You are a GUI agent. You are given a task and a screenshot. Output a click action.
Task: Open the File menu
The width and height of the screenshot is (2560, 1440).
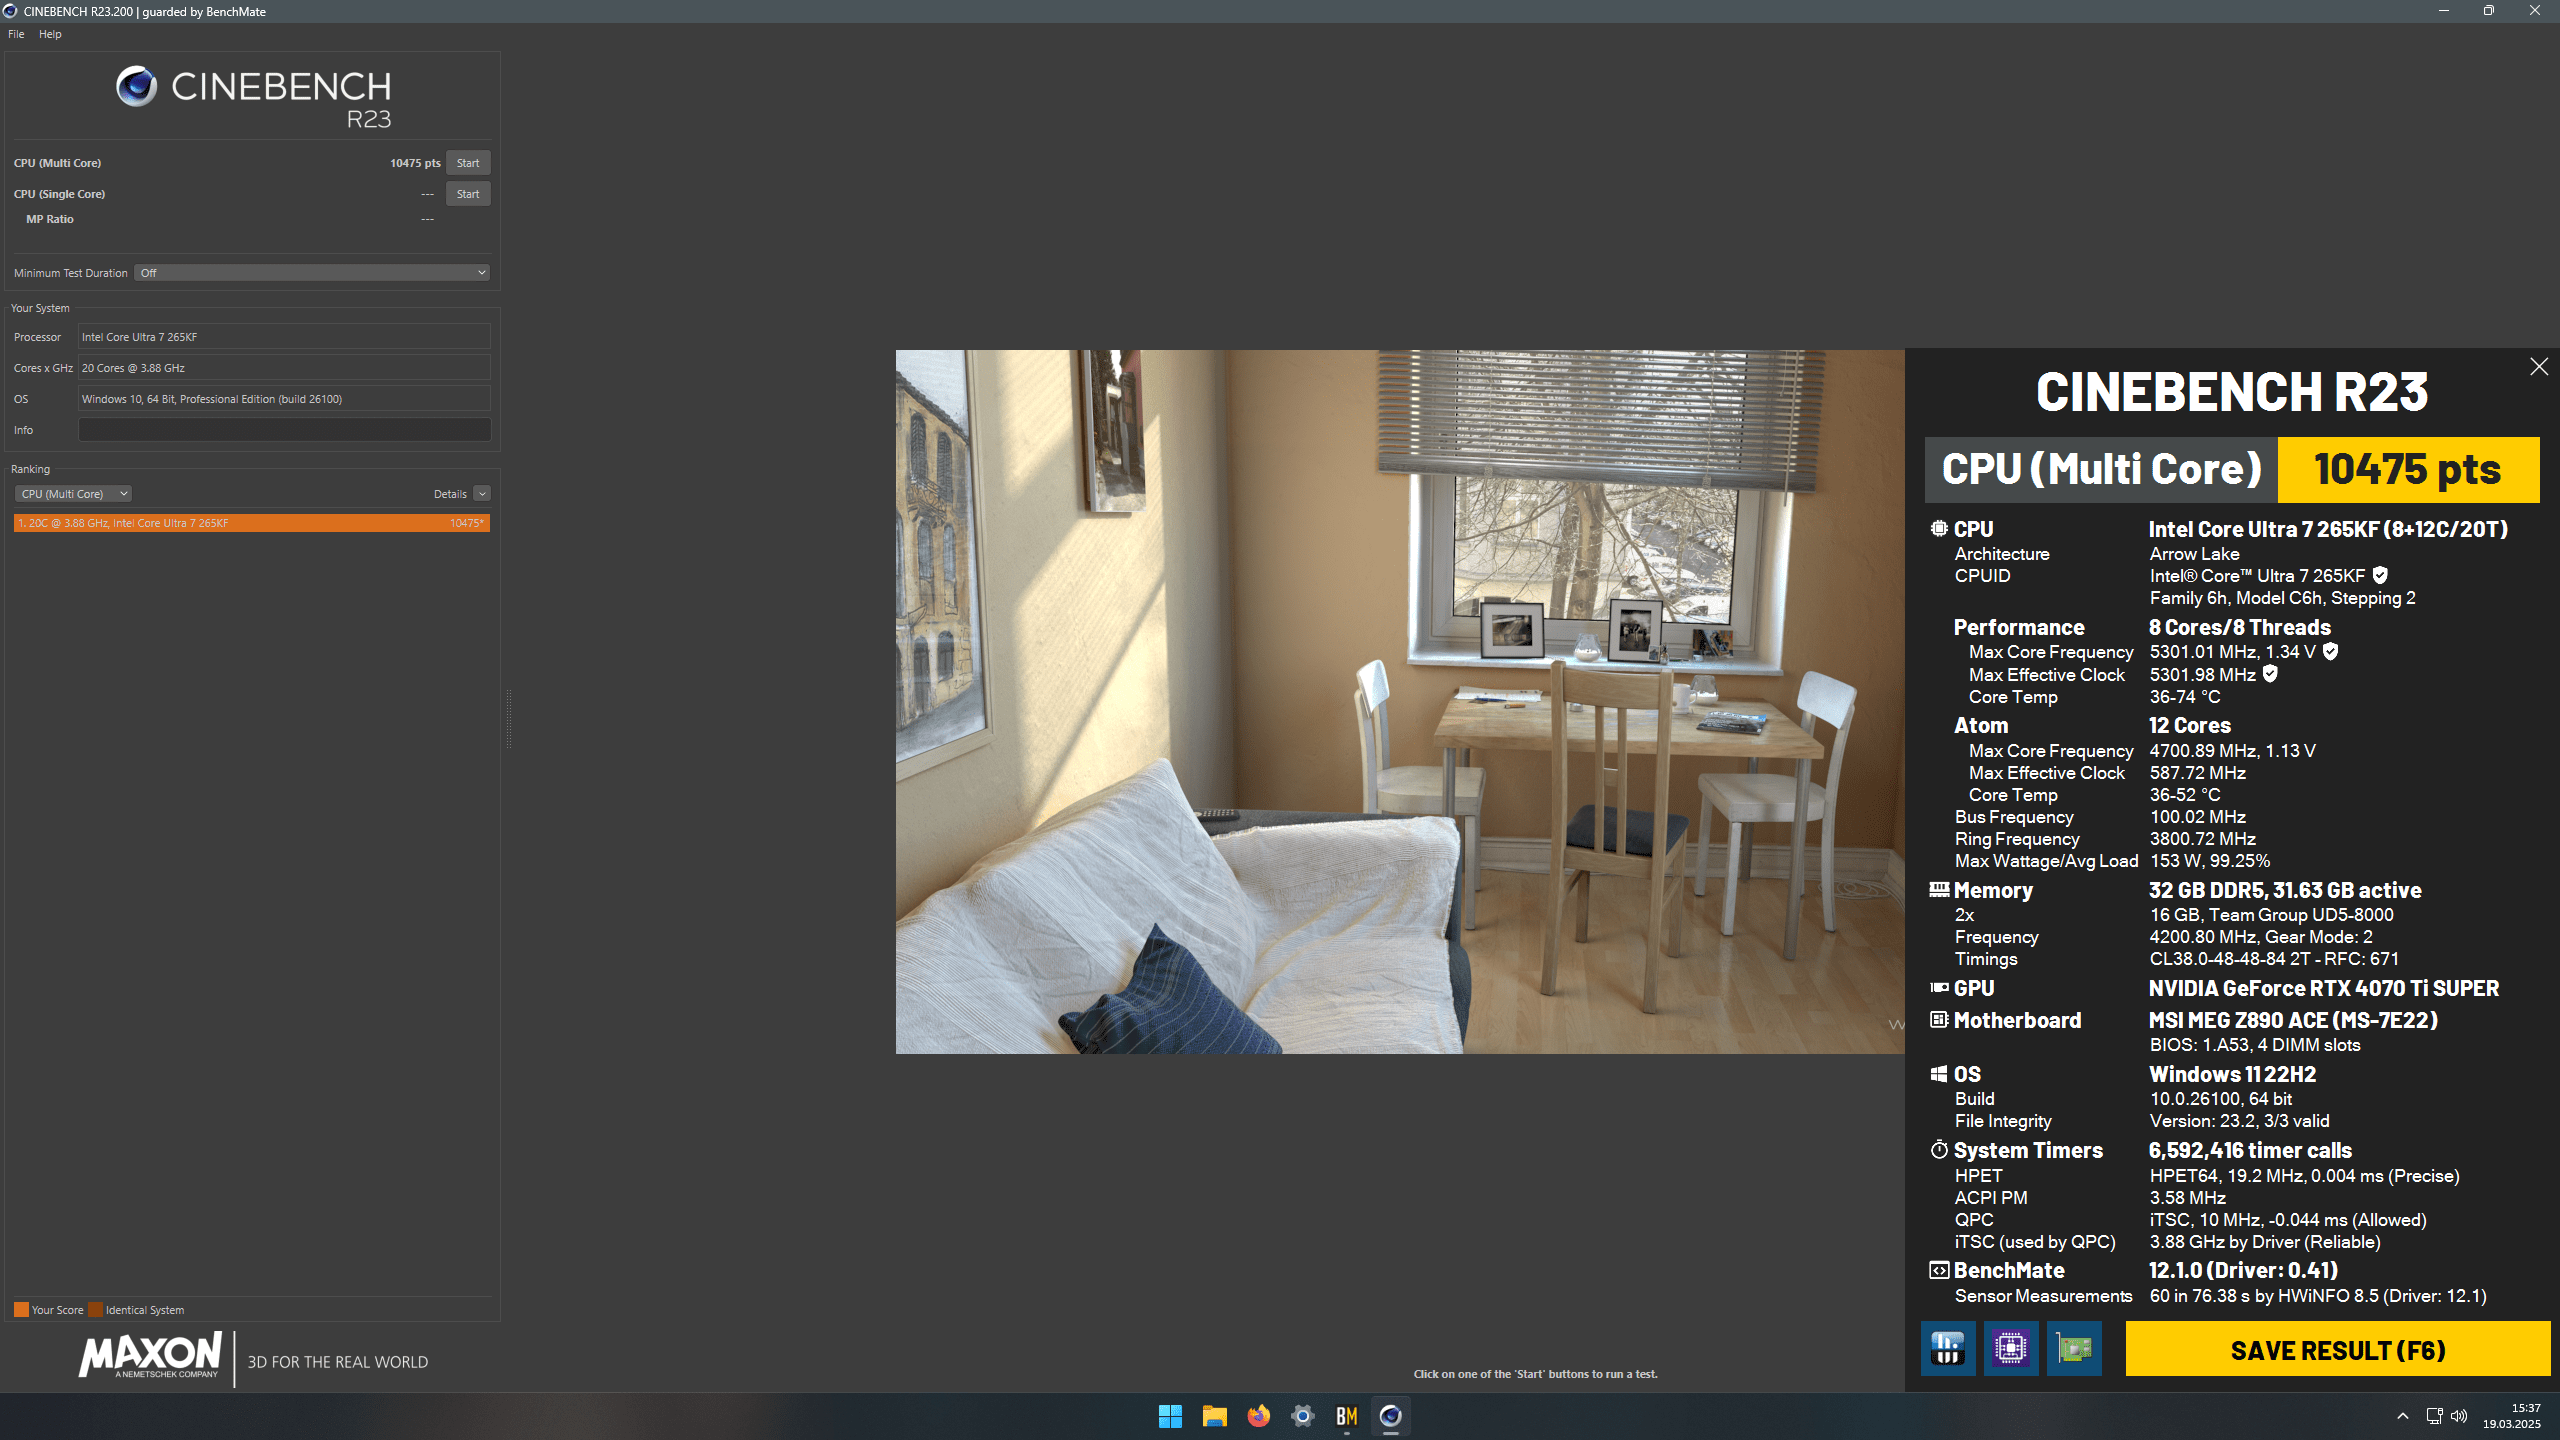coord(16,34)
